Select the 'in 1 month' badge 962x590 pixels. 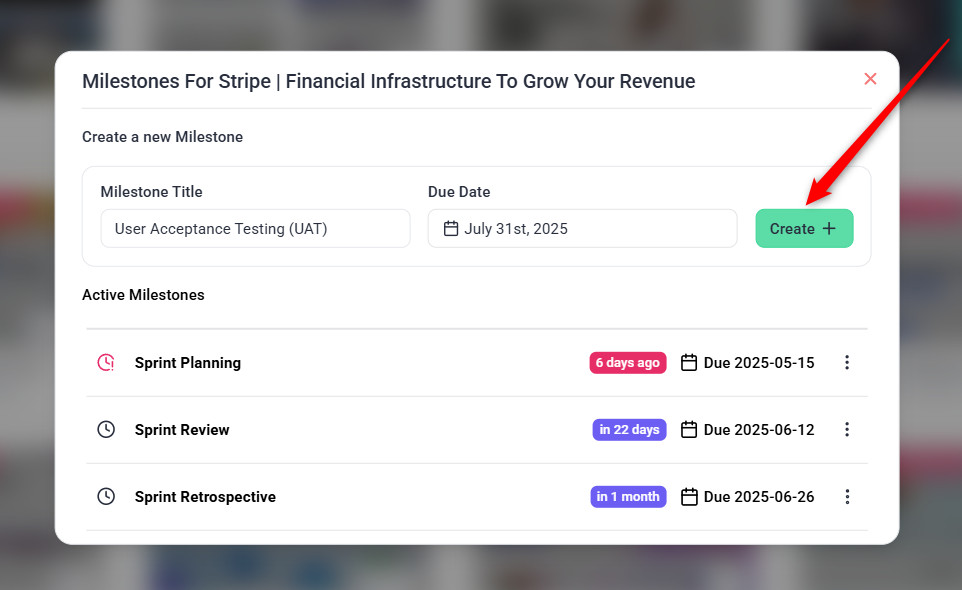[x=628, y=497]
